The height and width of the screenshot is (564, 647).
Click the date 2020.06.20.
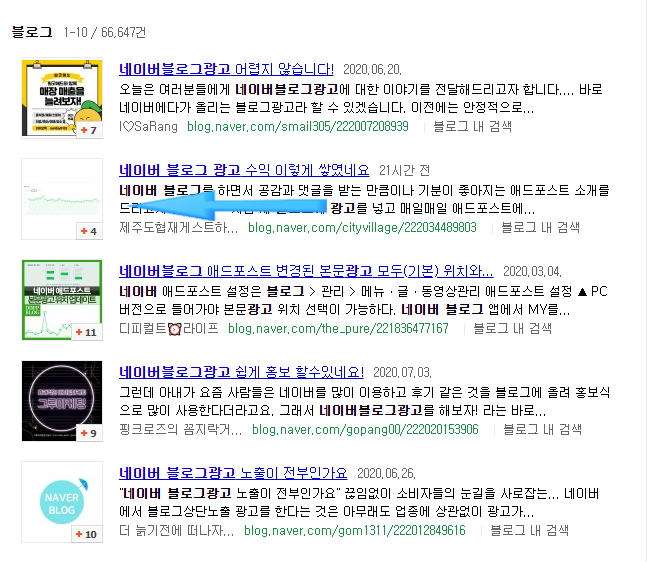(x=373, y=70)
